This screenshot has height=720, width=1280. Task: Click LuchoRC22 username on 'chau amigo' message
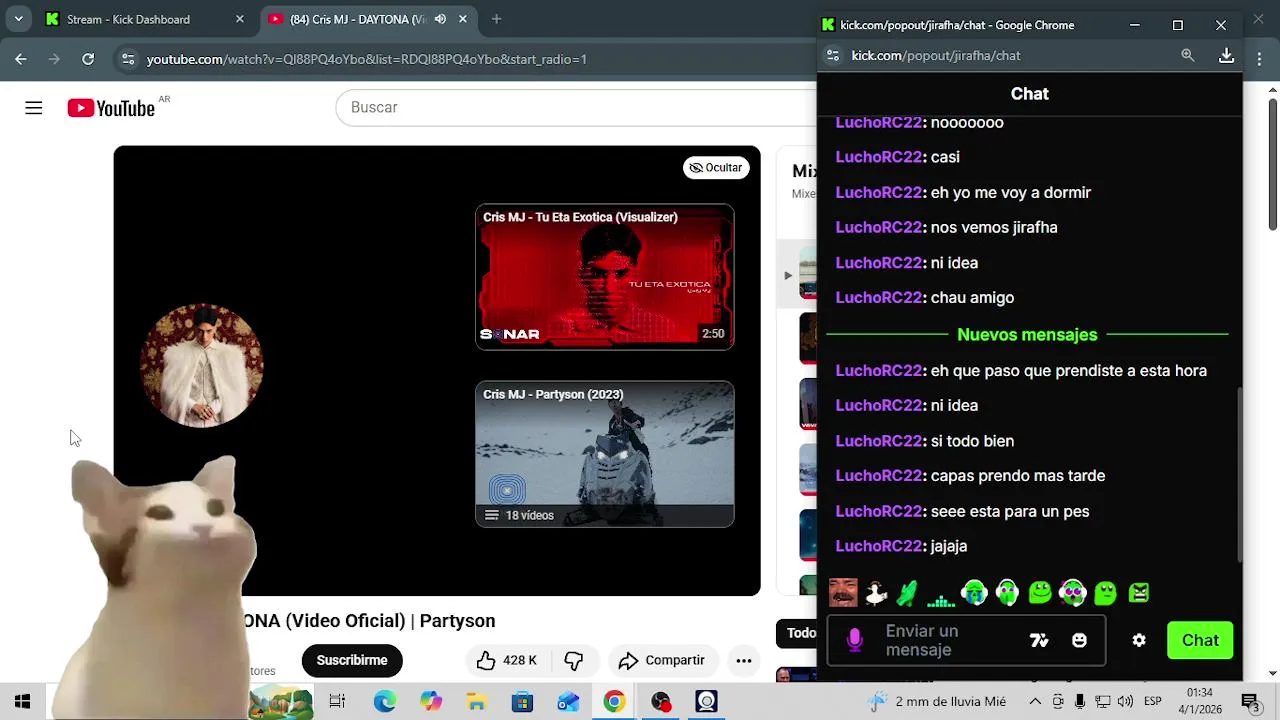pyautogui.click(x=879, y=298)
